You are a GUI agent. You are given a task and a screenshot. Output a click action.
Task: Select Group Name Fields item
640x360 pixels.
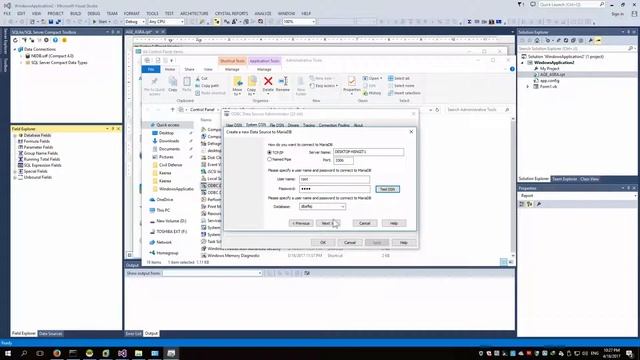click(40, 153)
